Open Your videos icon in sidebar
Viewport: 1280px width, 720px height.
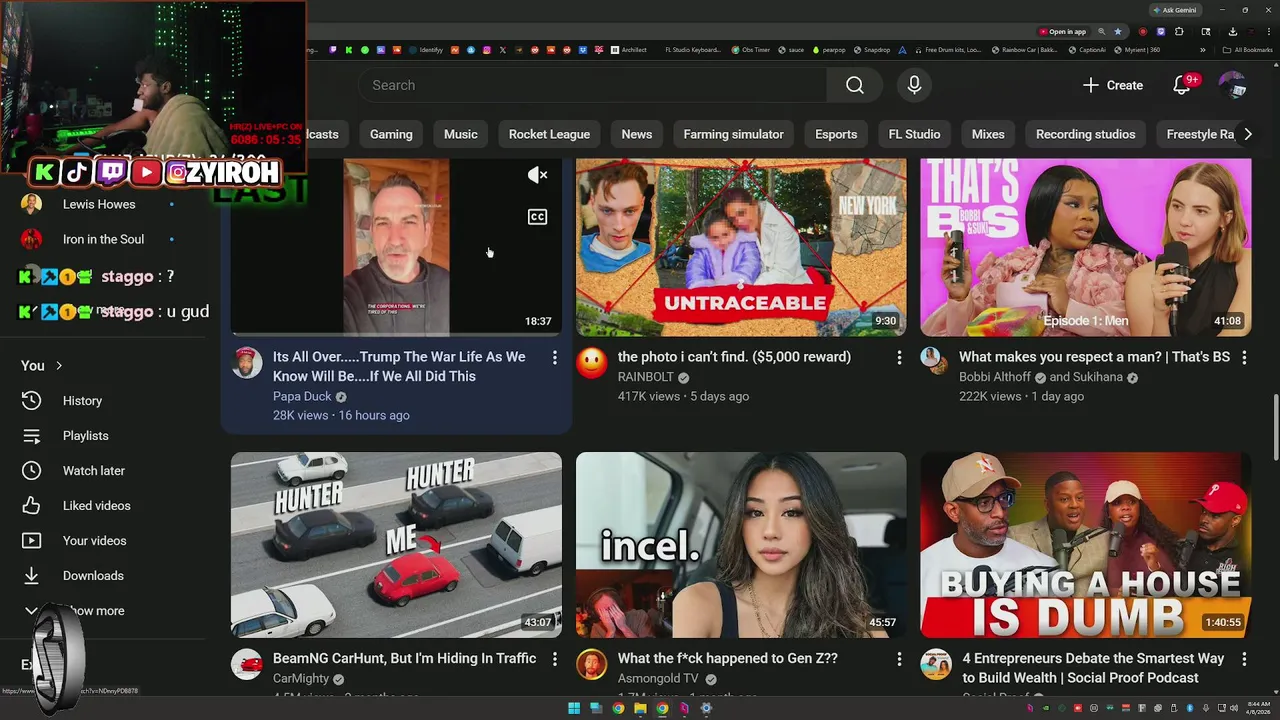tap(32, 541)
